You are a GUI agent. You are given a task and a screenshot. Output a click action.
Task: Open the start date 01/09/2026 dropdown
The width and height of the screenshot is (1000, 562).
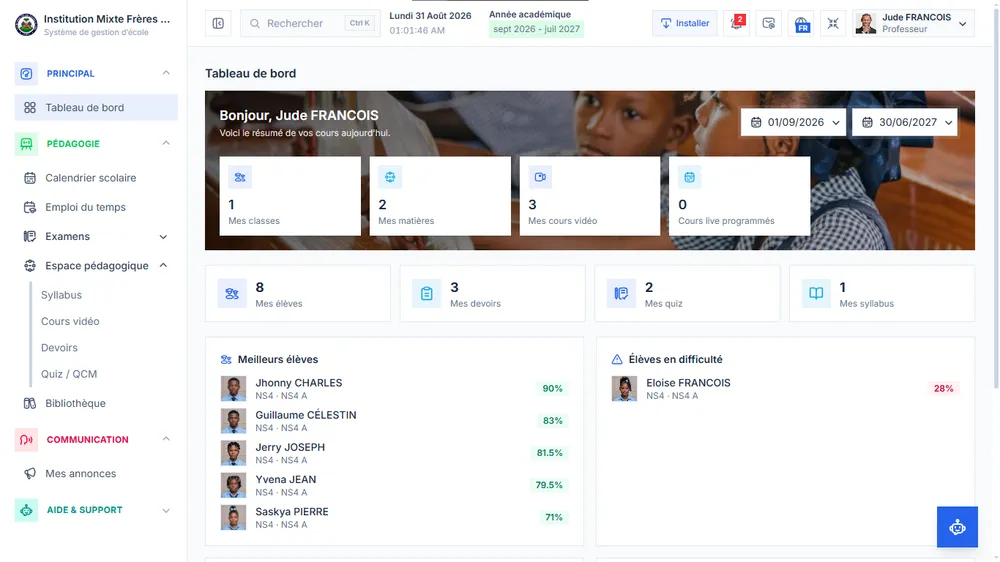coord(795,122)
